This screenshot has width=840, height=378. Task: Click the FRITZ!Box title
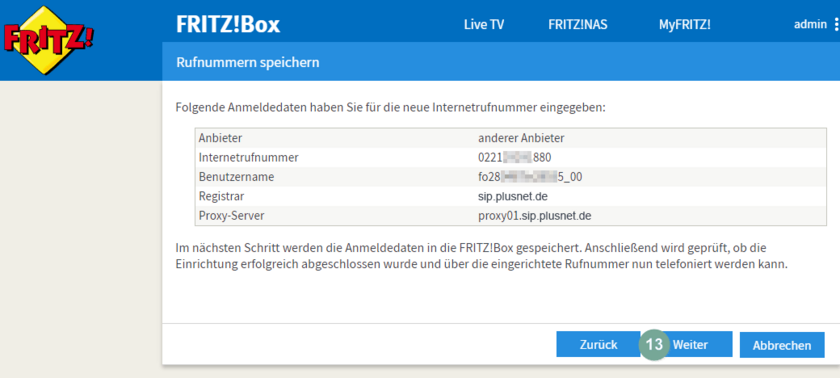click(x=228, y=25)
